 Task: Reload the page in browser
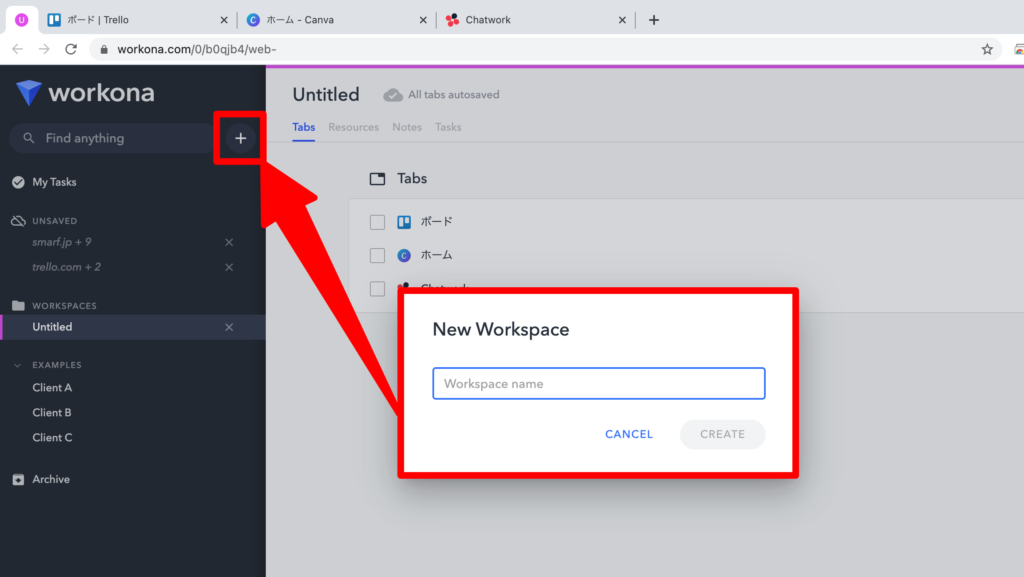point(71,49)
